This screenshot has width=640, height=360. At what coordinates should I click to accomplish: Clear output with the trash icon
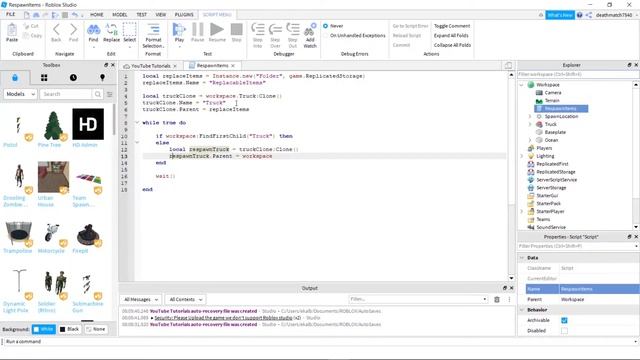[x=497, y=299]
